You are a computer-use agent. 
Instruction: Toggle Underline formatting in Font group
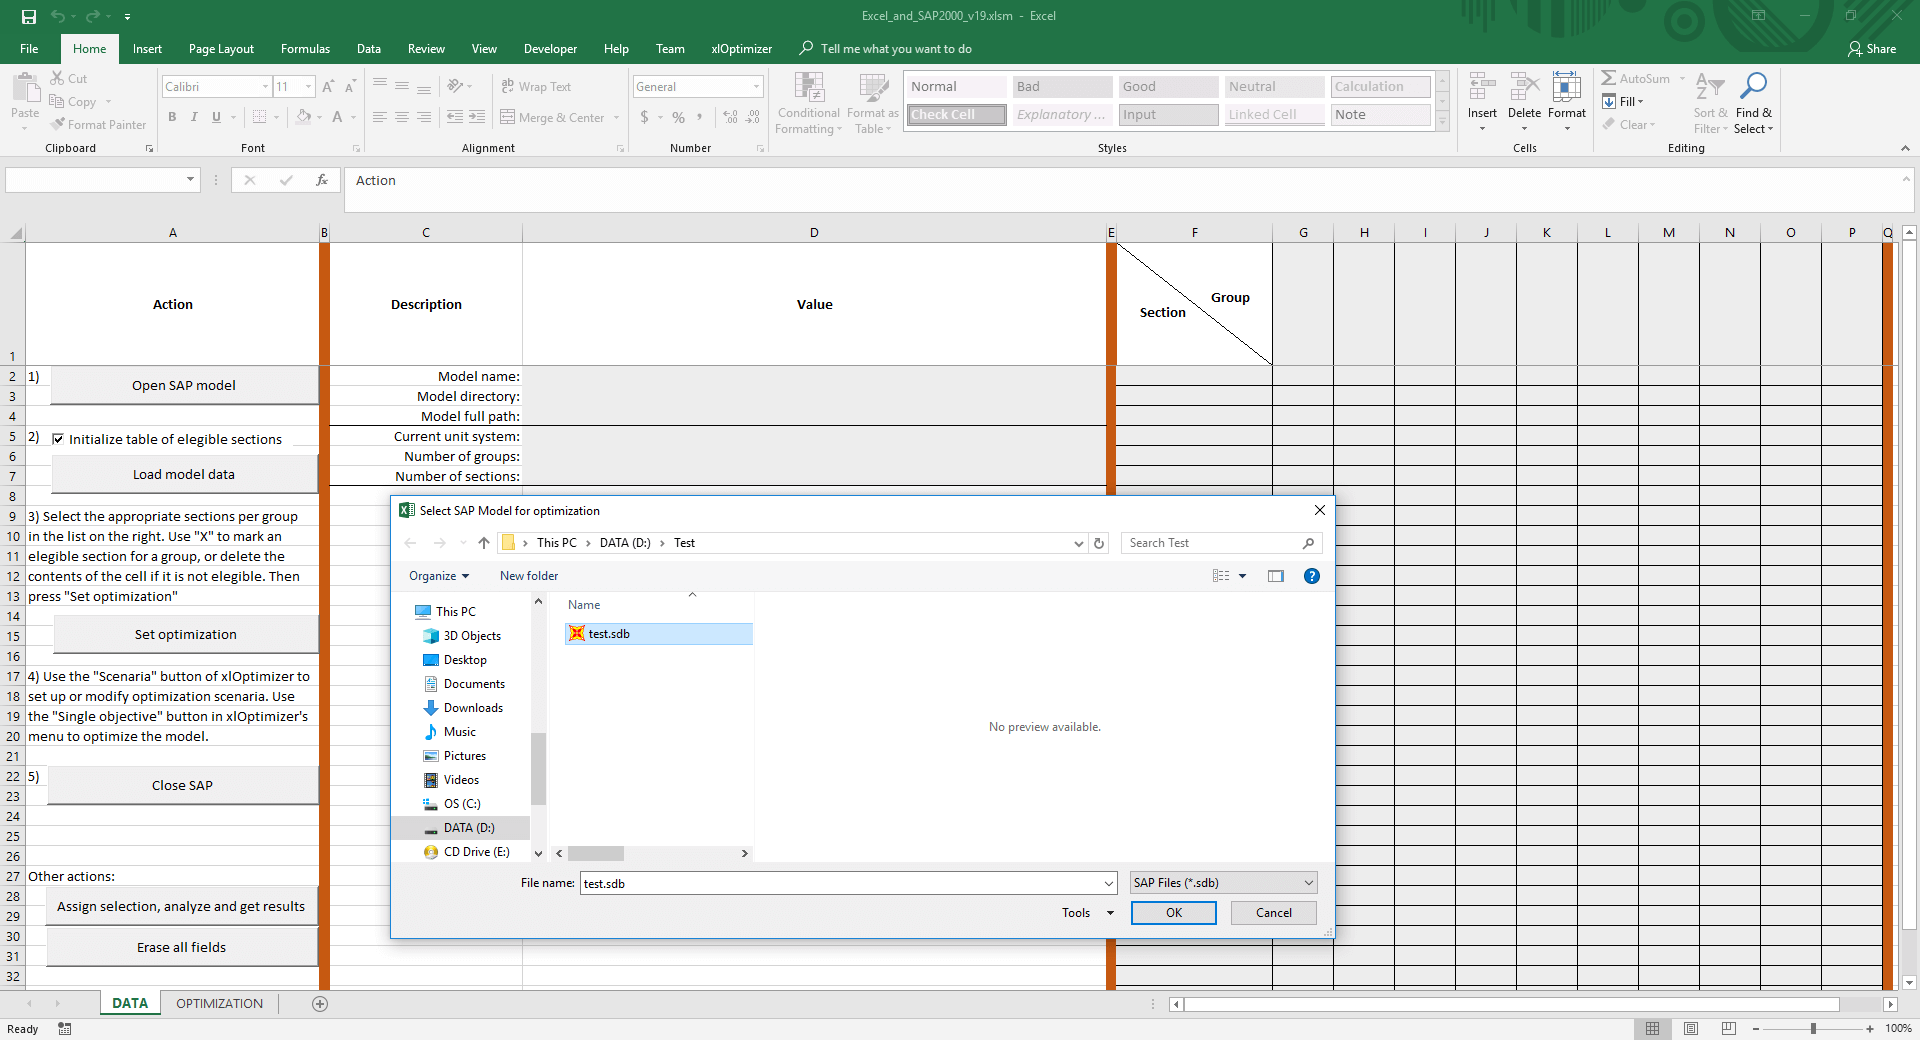[x=216, y=117]
